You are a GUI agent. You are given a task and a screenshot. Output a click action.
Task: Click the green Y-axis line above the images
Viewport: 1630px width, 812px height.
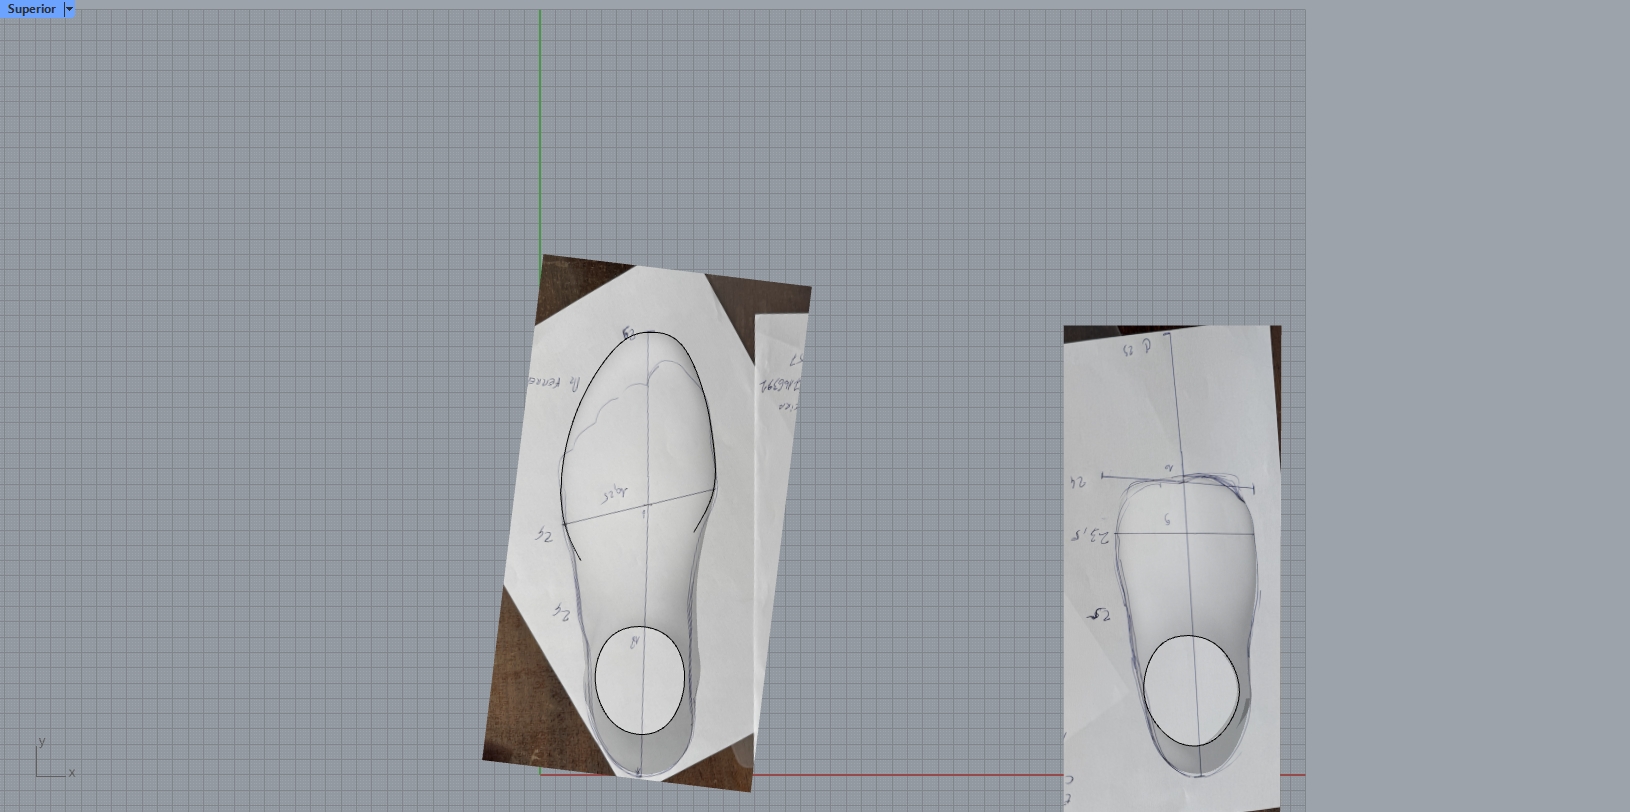(540, 130)
